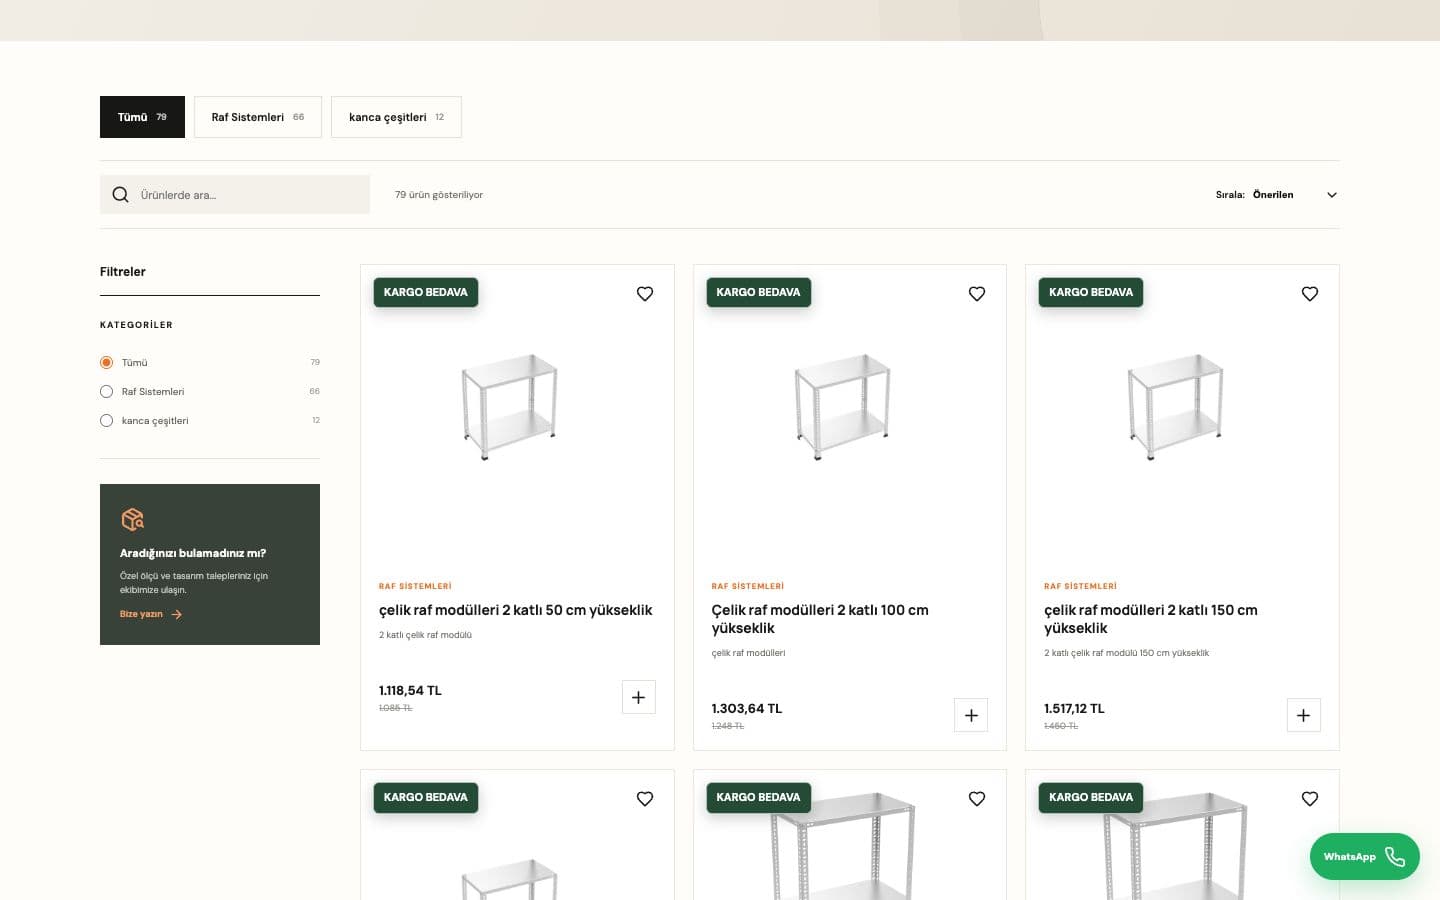Click the 2 katlı çelik raf modülü description

(x=425, y=635)
